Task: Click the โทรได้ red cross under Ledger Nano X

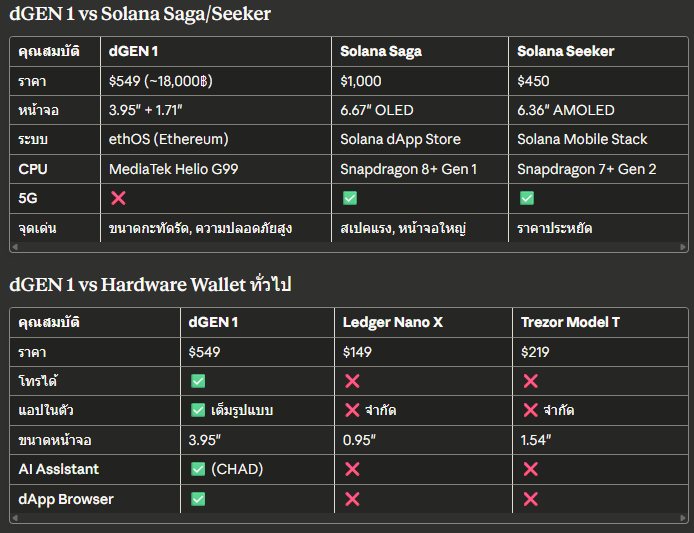Action: (351, 381)
